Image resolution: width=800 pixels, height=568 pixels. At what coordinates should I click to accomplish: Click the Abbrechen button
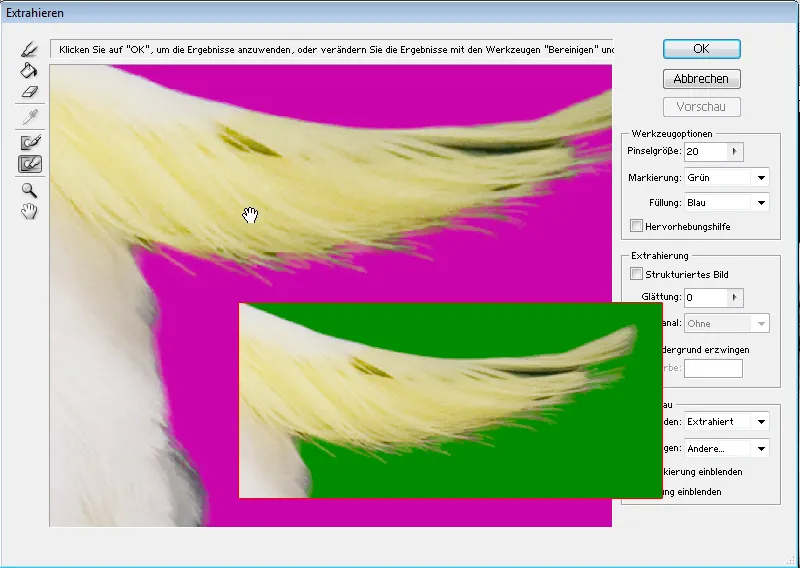point(701,79)
